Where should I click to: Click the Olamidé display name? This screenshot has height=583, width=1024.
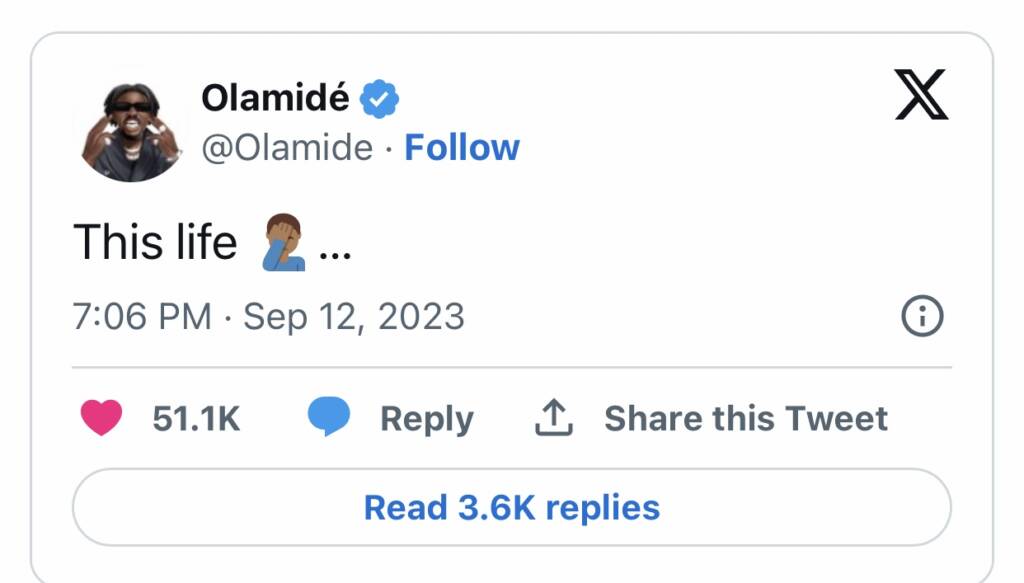pos(276,98)
